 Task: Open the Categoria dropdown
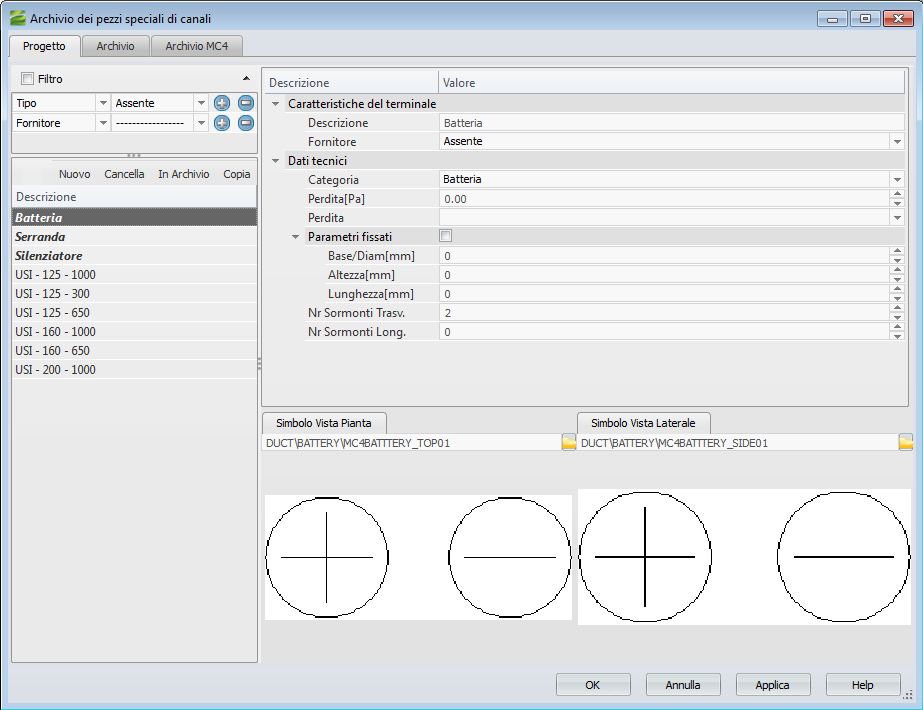897,180
